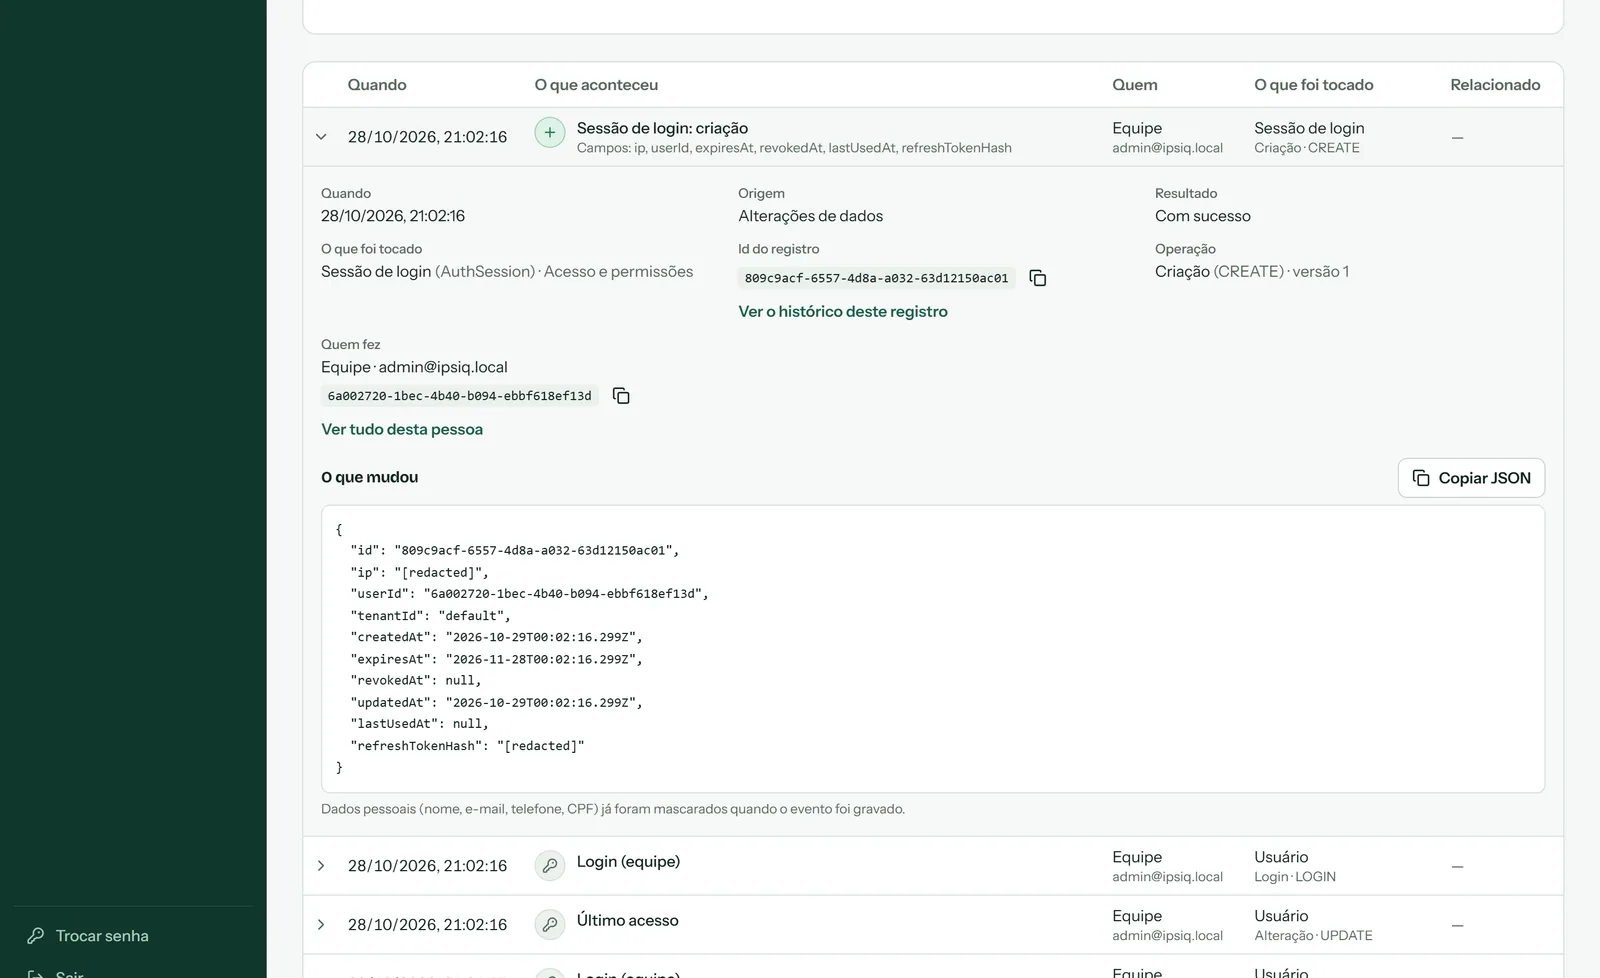Copy the Quem fez user ID
The image size is (1600, 978).
tap(621, 396)
